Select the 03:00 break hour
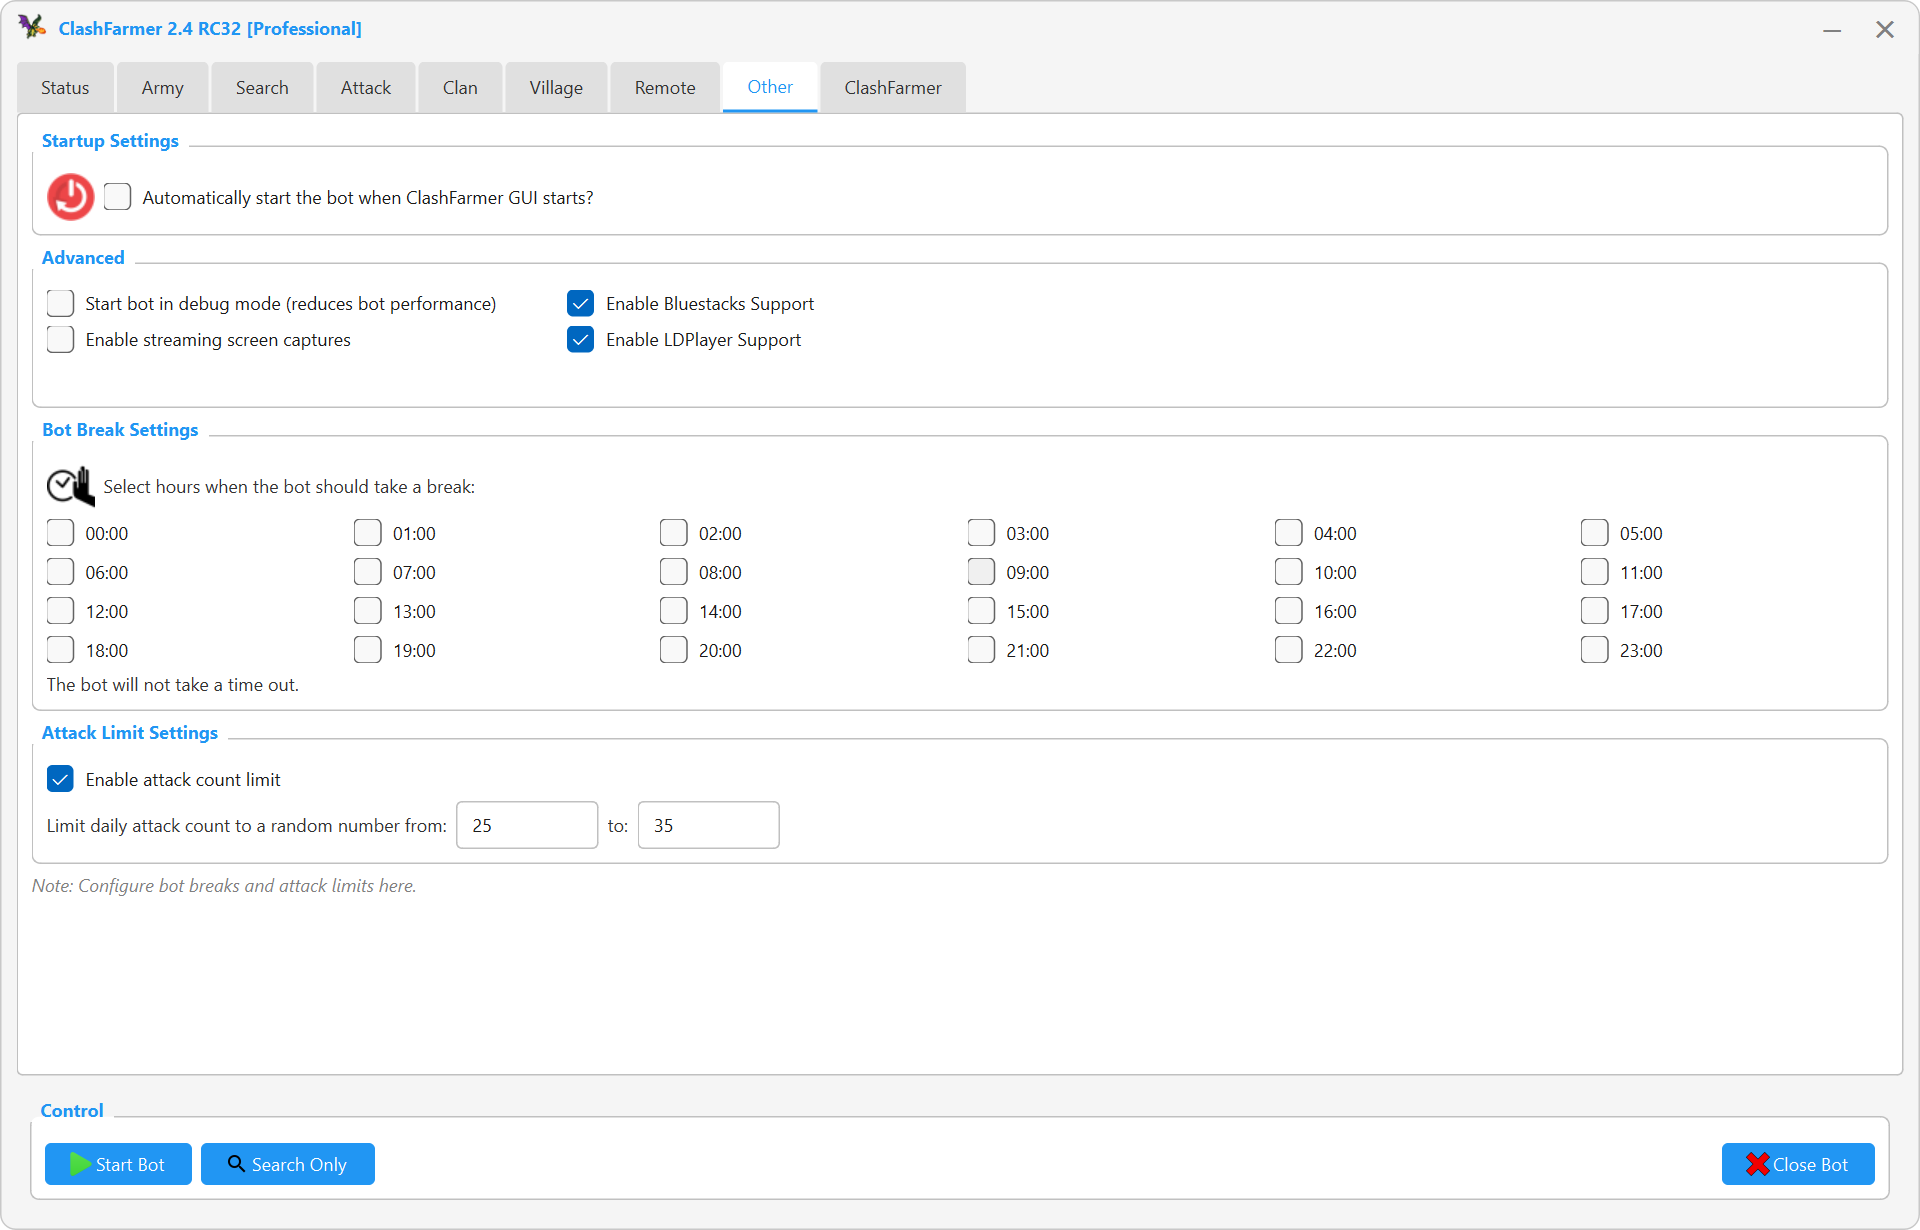Screen dimensions: 1920x1230 pos(981,532)
